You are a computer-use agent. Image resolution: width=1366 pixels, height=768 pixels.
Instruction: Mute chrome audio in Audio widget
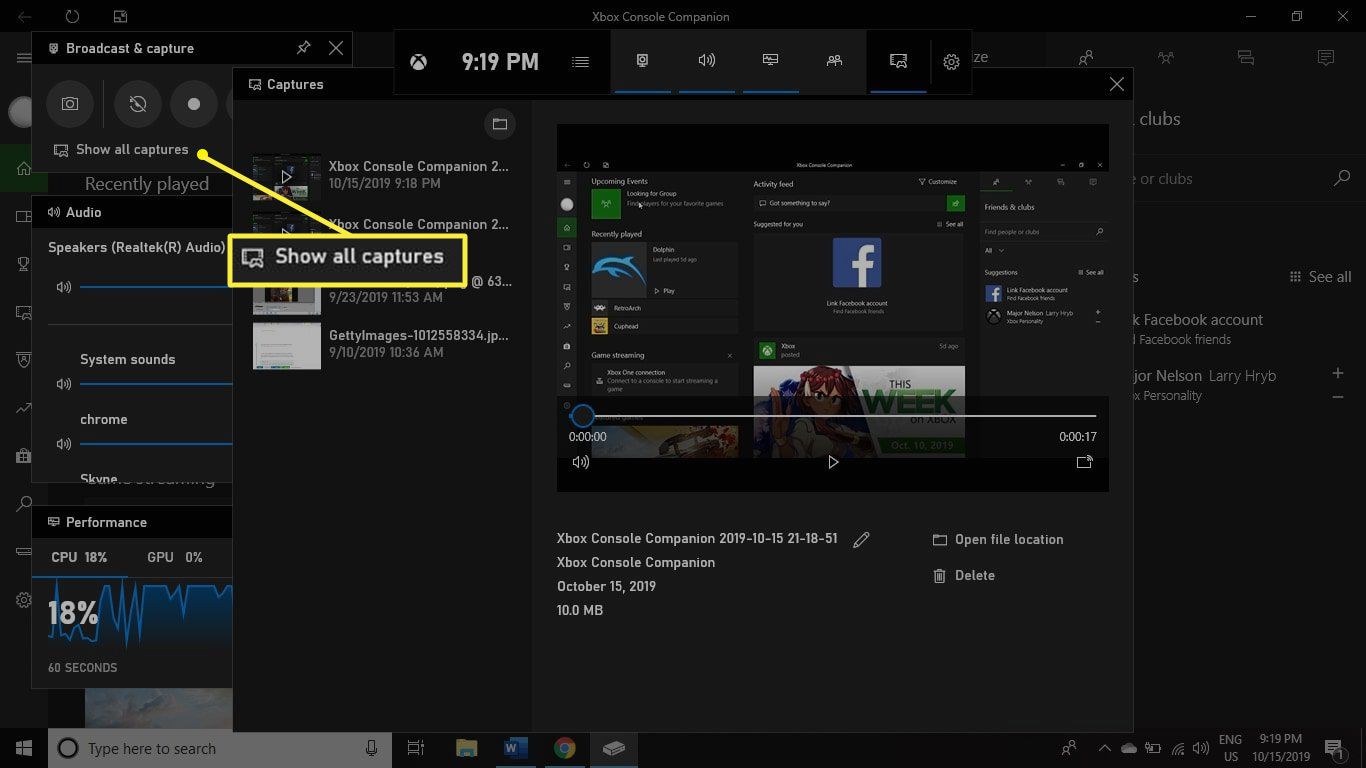[64, 444]
